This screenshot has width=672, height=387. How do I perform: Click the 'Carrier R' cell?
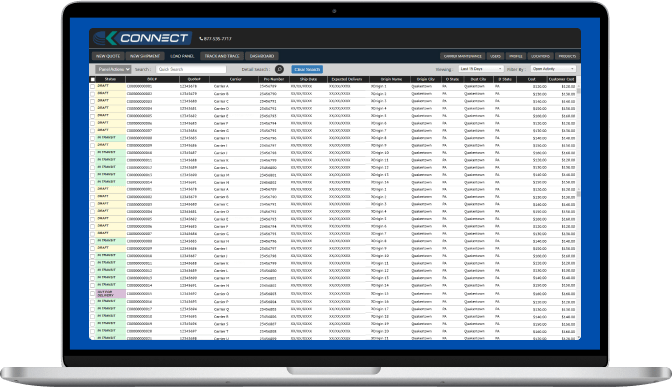pos(221,316)
